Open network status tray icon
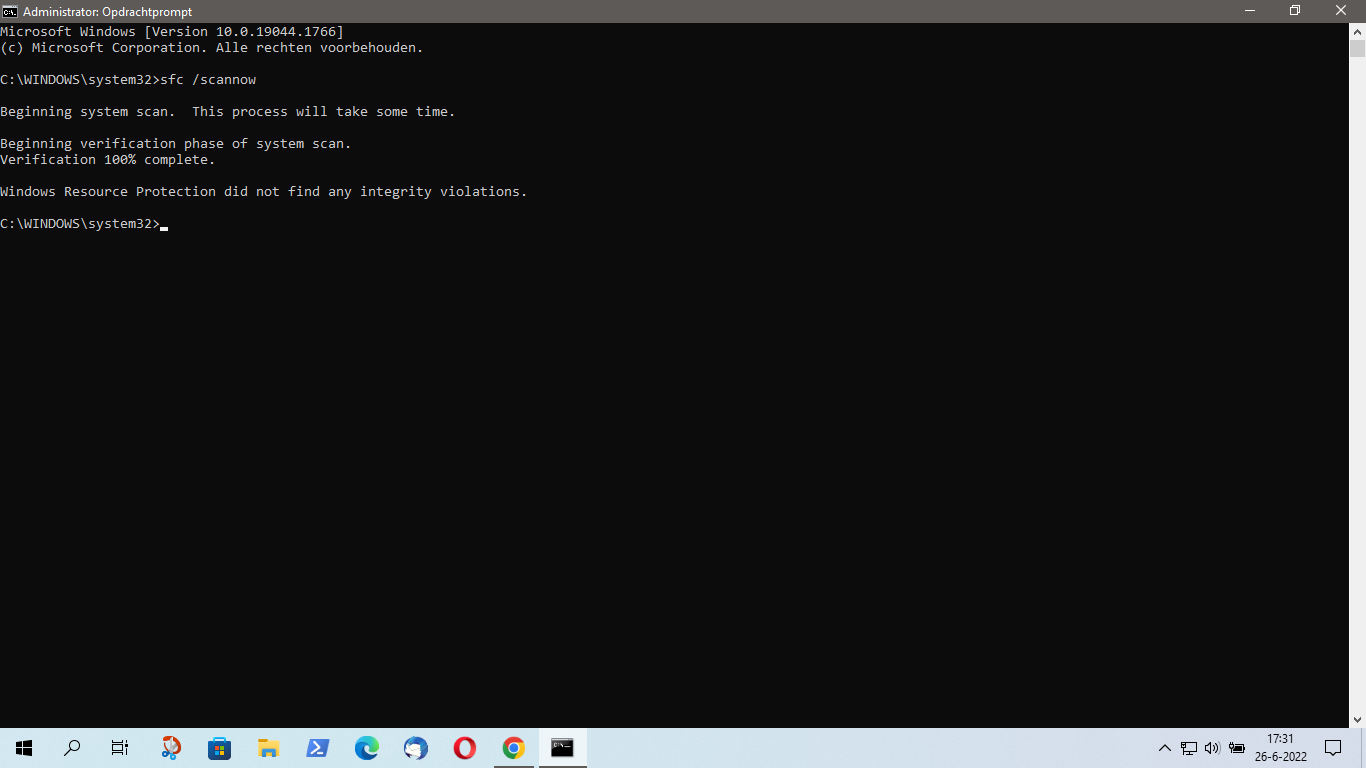The width and height of the screenshot is (1366, 768). (x=1189, y=748)
